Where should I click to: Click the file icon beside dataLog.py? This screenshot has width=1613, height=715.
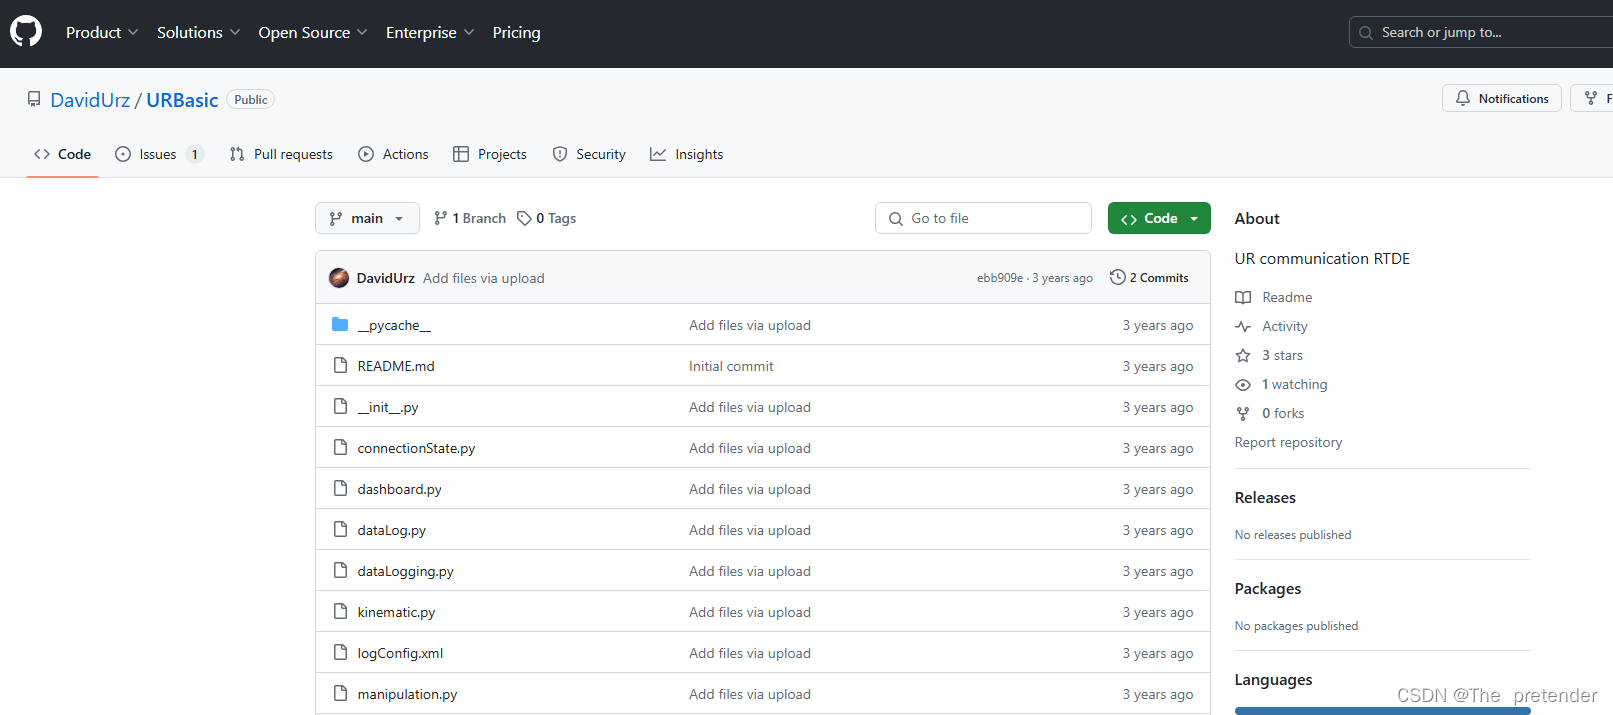(340, 529)
